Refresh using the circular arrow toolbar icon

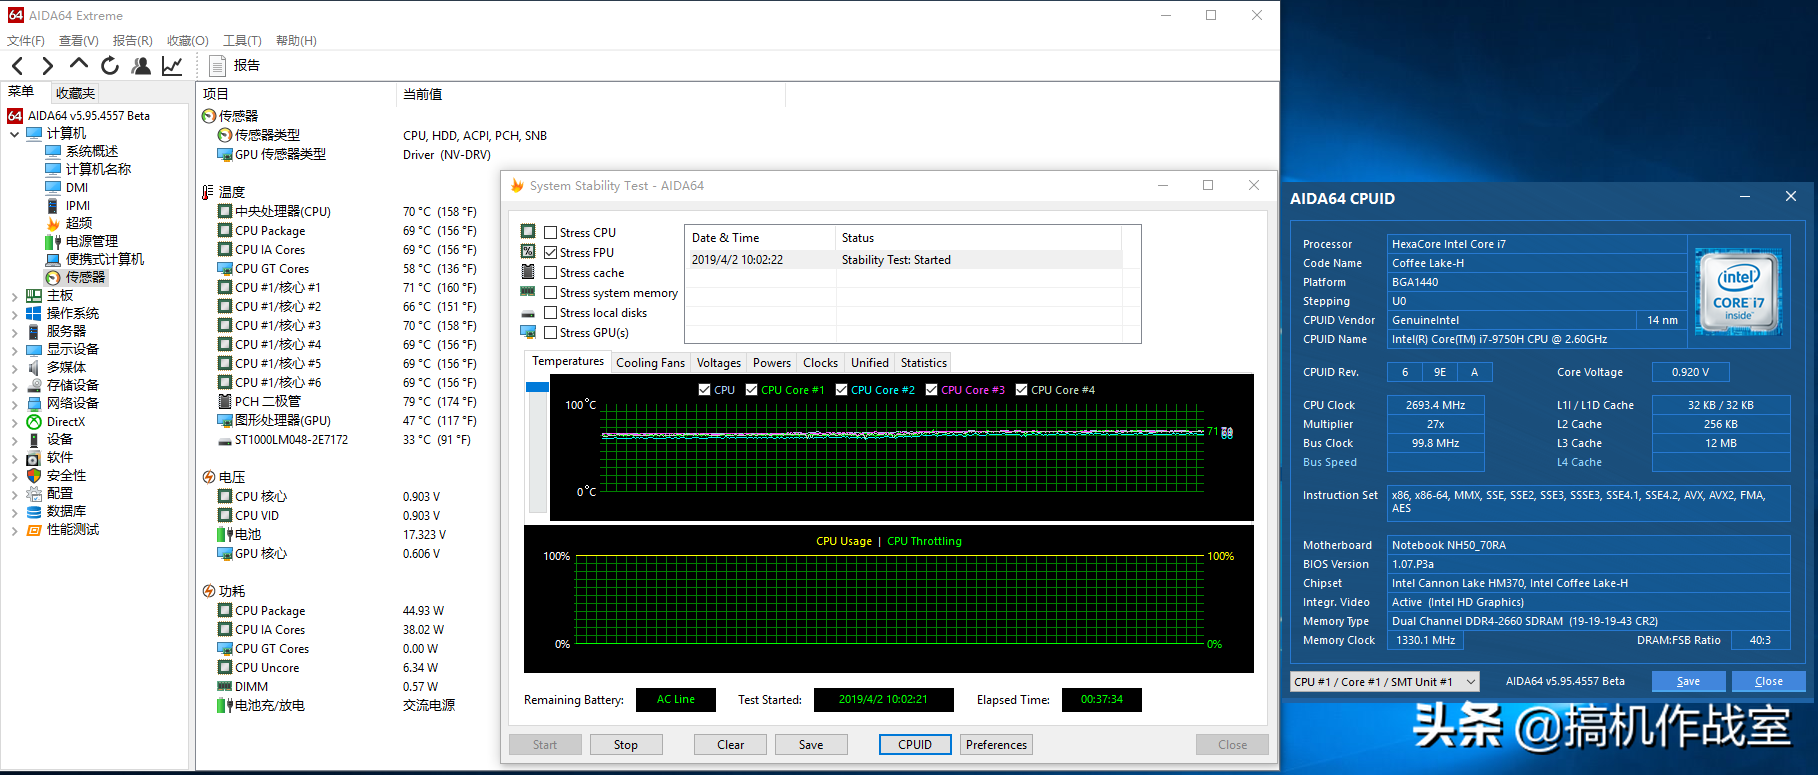pos(110,66)
